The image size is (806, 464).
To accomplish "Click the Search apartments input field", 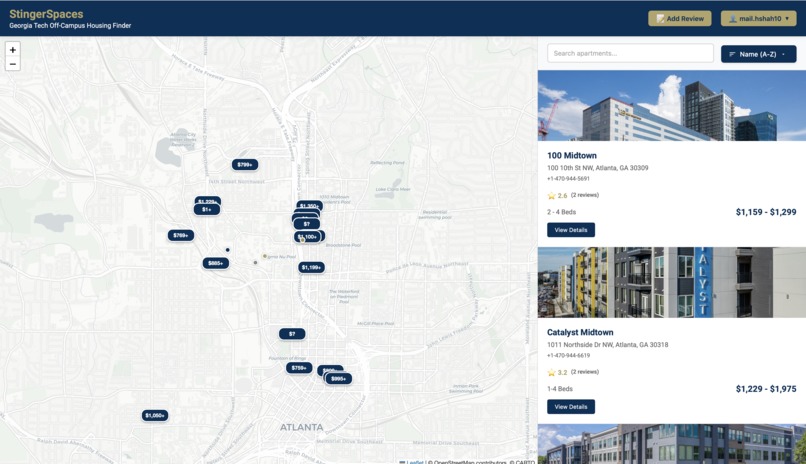I will coord(630,53).
